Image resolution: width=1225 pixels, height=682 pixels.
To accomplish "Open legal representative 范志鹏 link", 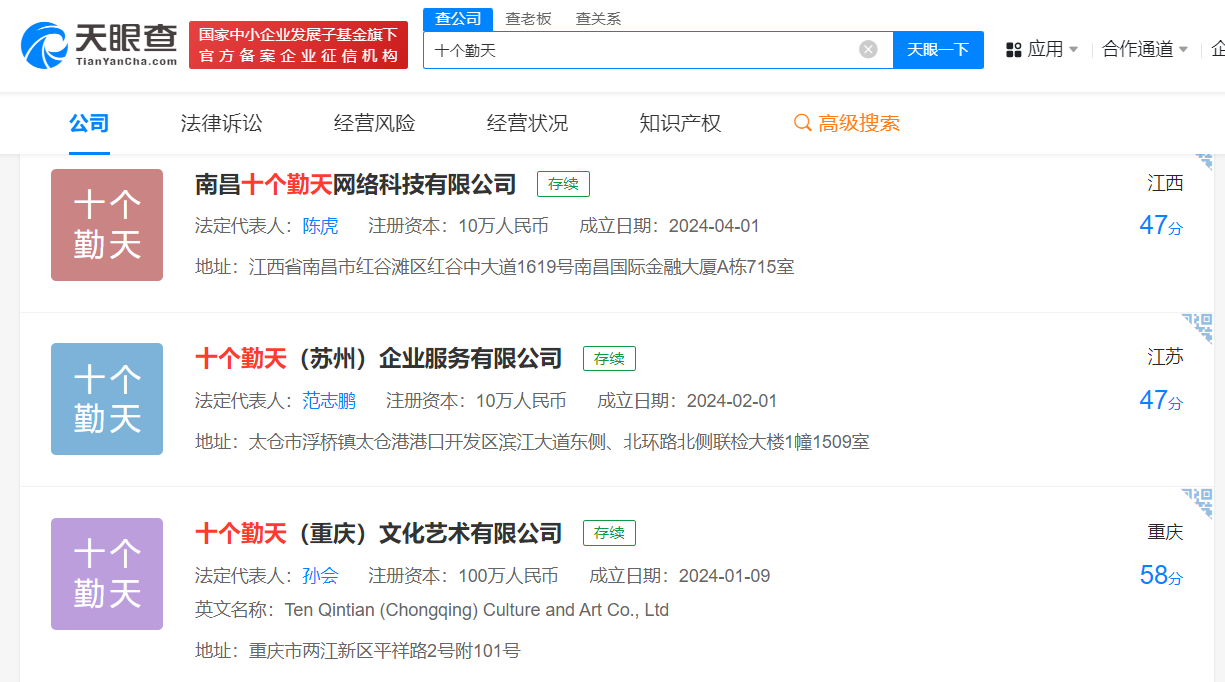I will coord(329,401).
